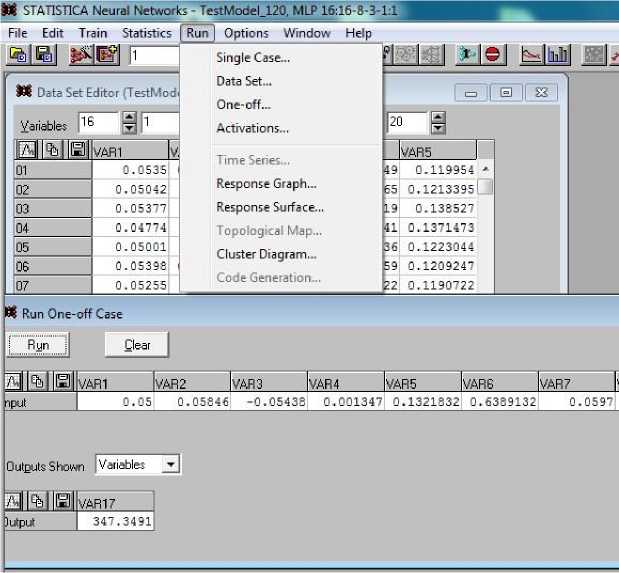Click the bar chart statistics icon
Screen dimensions: 619x573
558,55
